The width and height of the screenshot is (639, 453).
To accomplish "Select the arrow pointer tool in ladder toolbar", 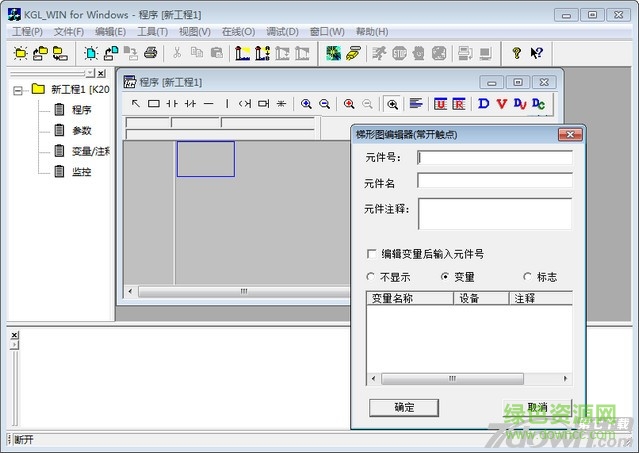I will pyautogui.click(x=136, y=103).
